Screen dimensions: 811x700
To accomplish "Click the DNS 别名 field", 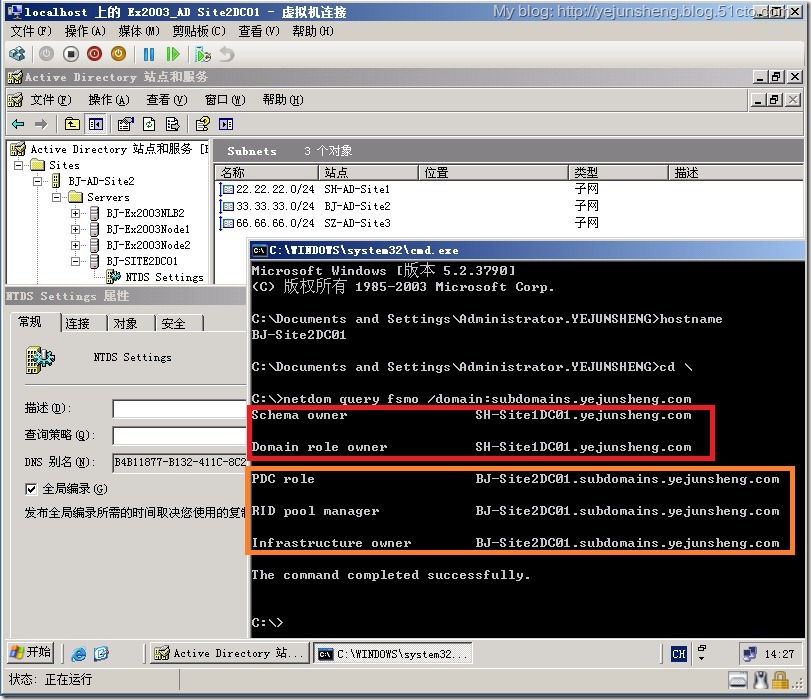I will (179, 462).
